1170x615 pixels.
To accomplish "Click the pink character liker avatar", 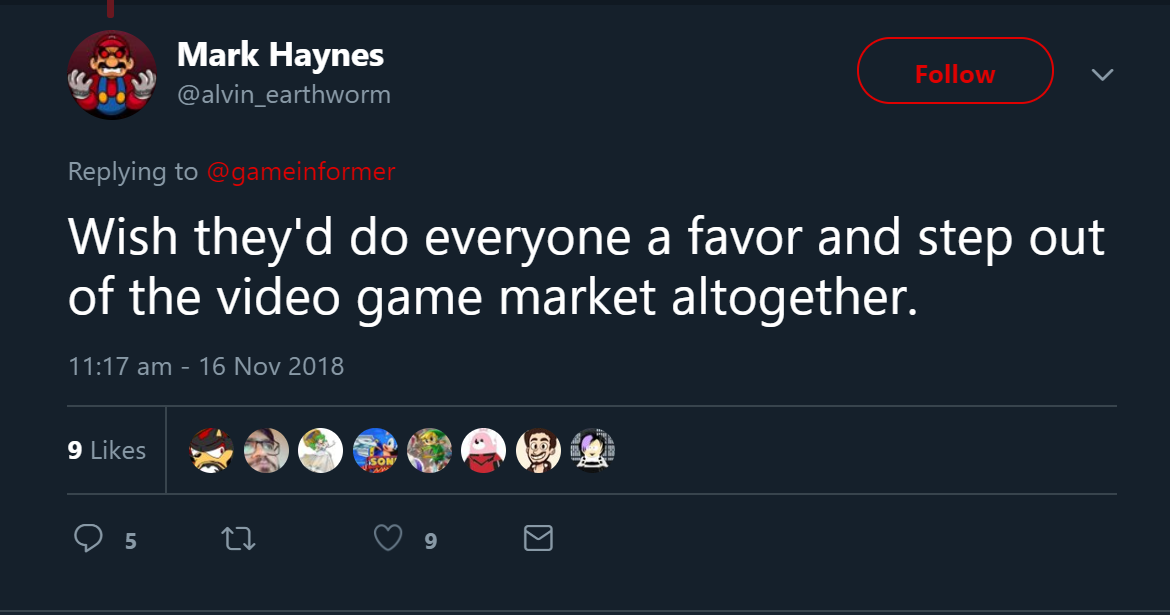I will pyautogui.click(x=483, y=451).
